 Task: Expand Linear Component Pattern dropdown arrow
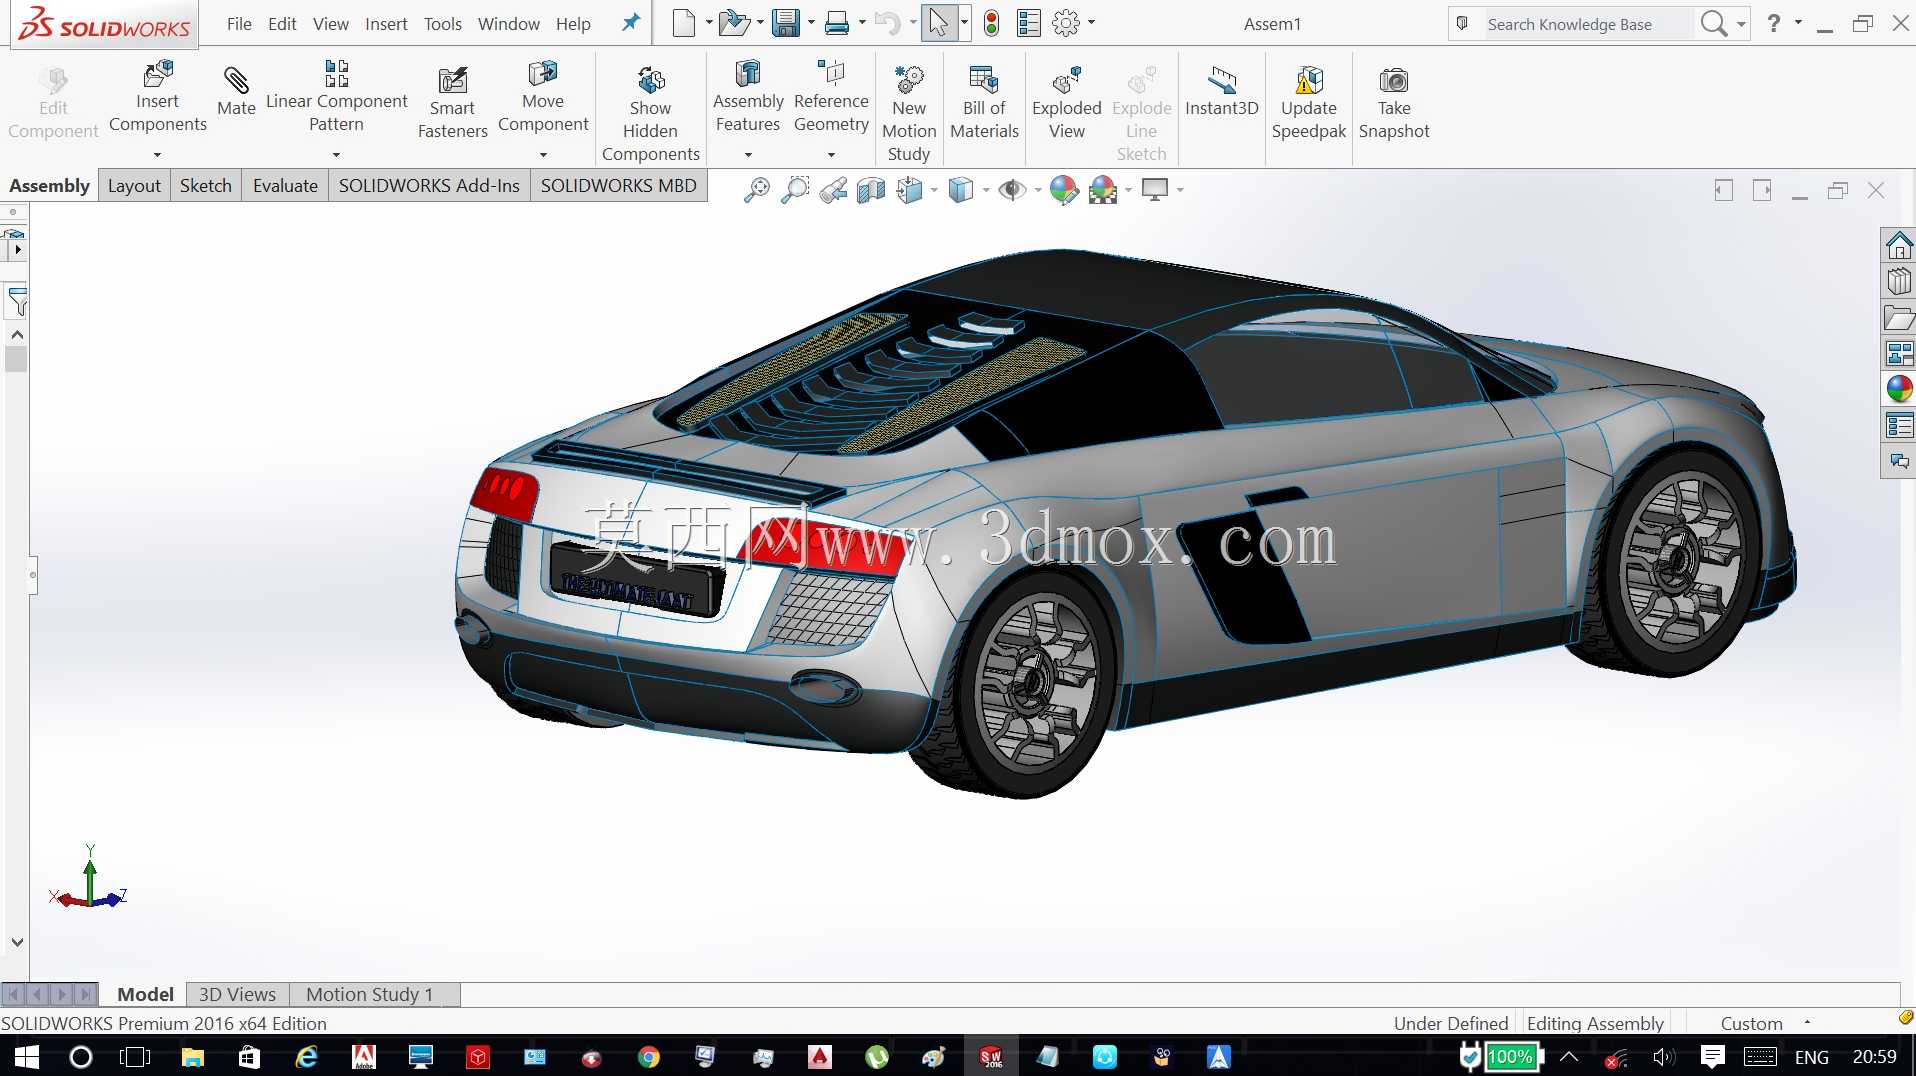[336, 155]
